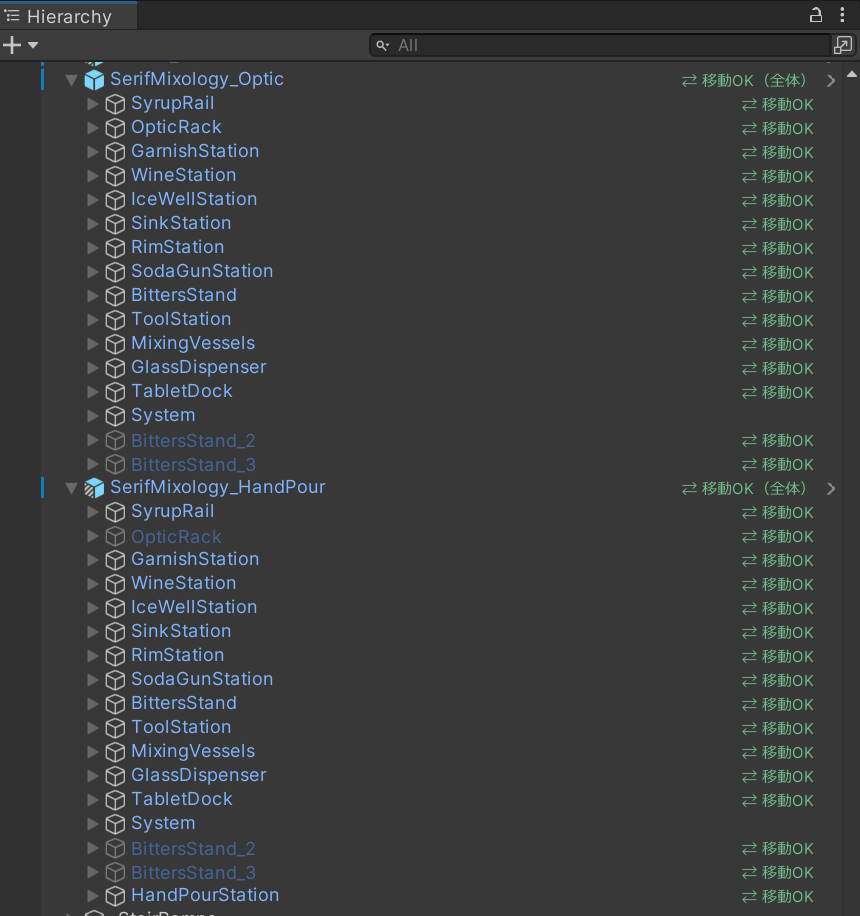This screenshot has height=916, width=860.
Task: Open the Hierarchy panel three-dot menu
Action: click(842, 15)
